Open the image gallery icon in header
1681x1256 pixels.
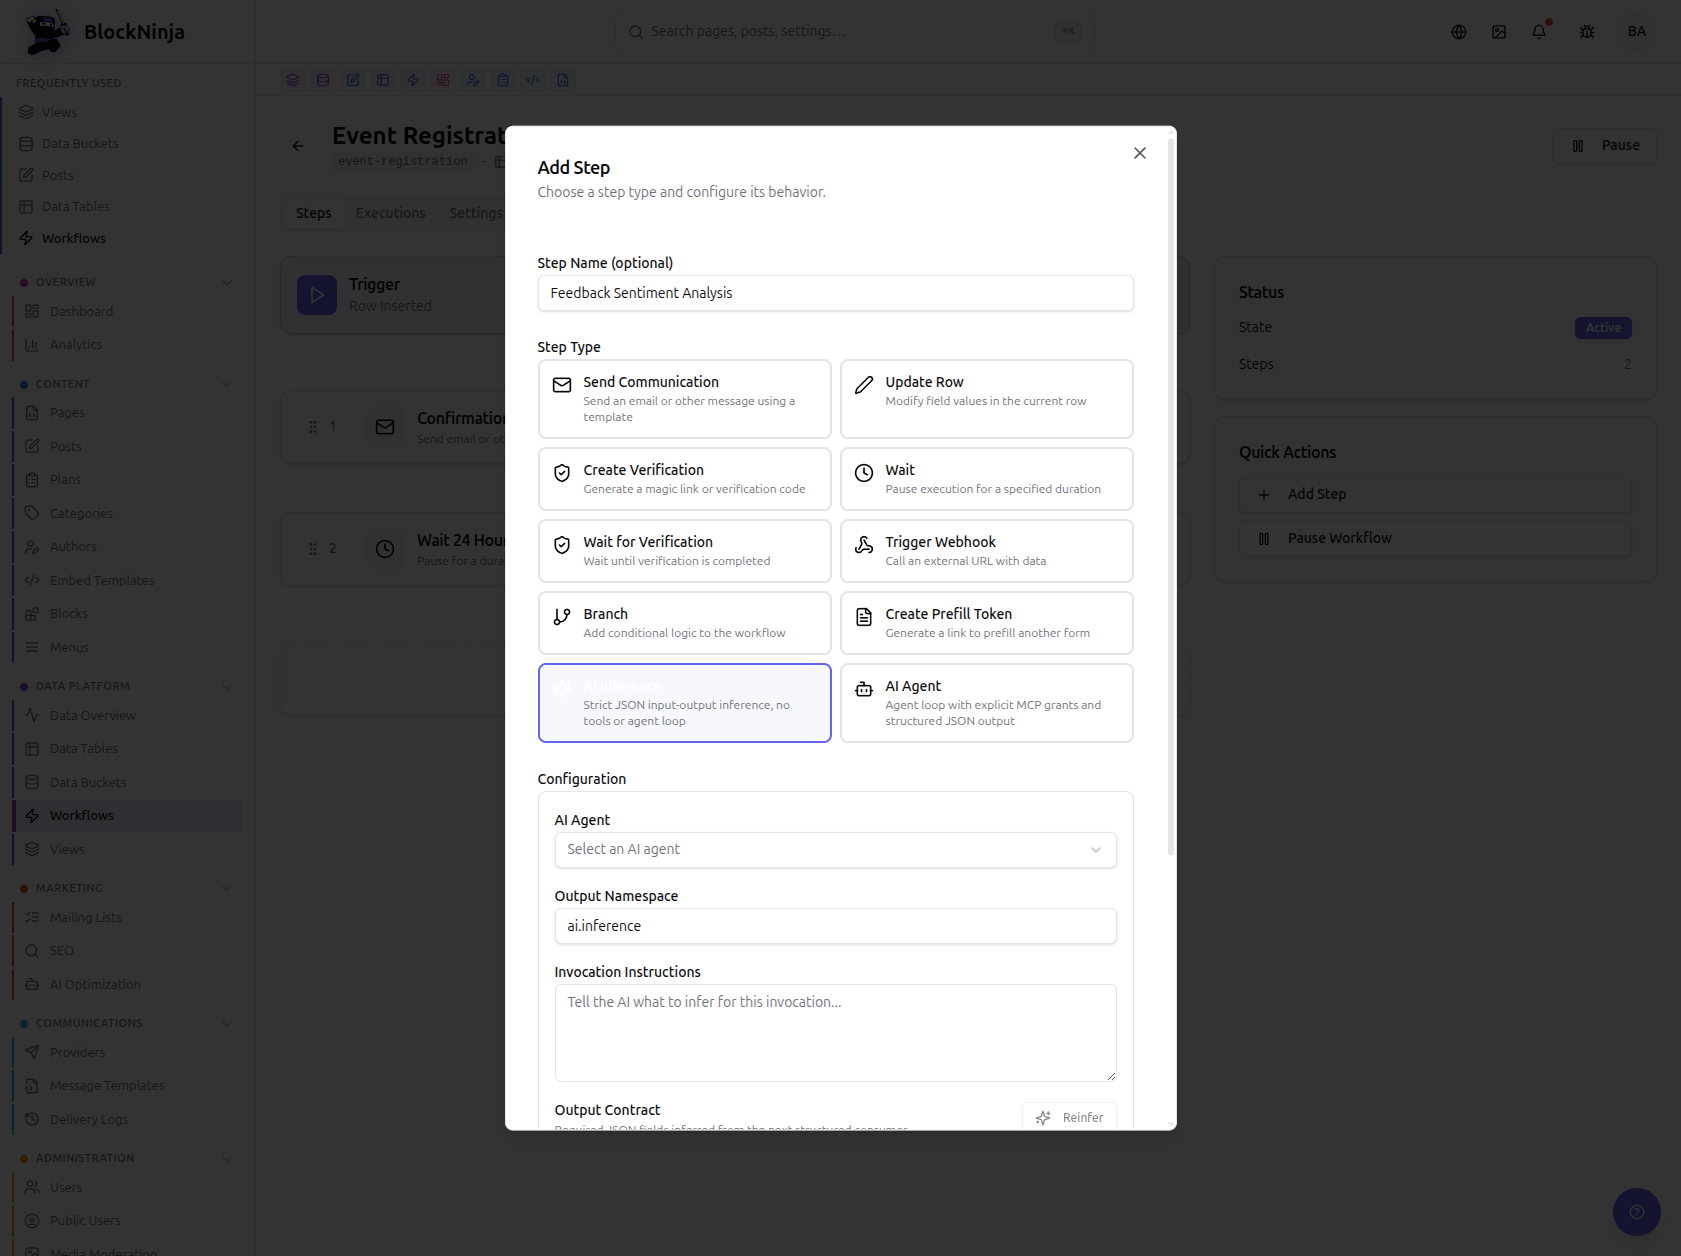coord(1499,32)
